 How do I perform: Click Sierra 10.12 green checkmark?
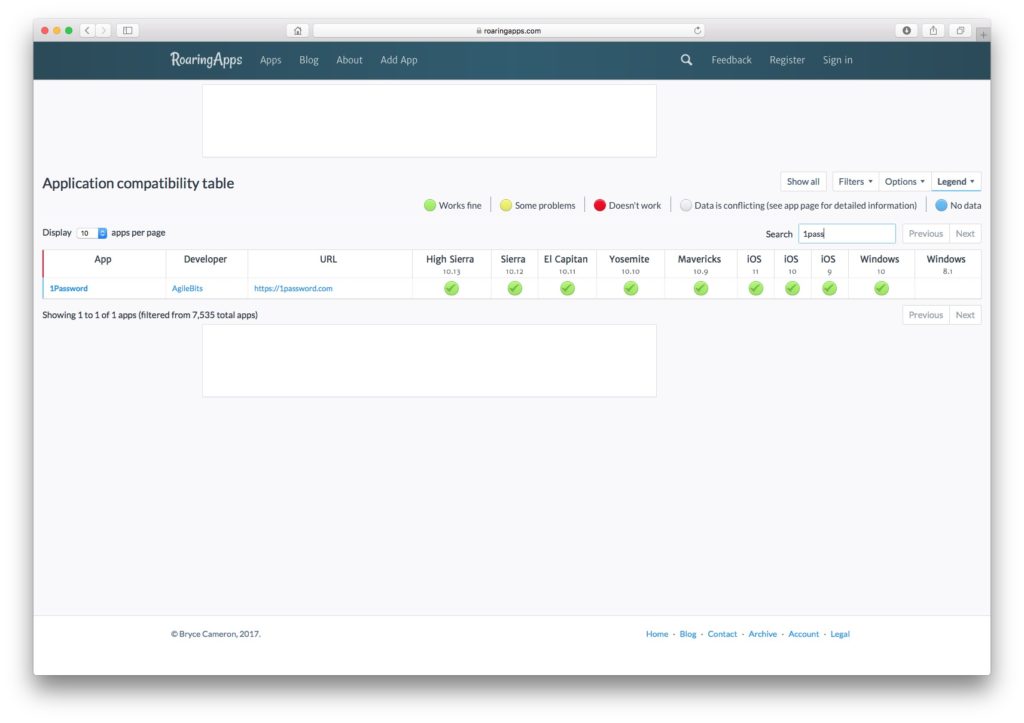(x=515, y=288)
